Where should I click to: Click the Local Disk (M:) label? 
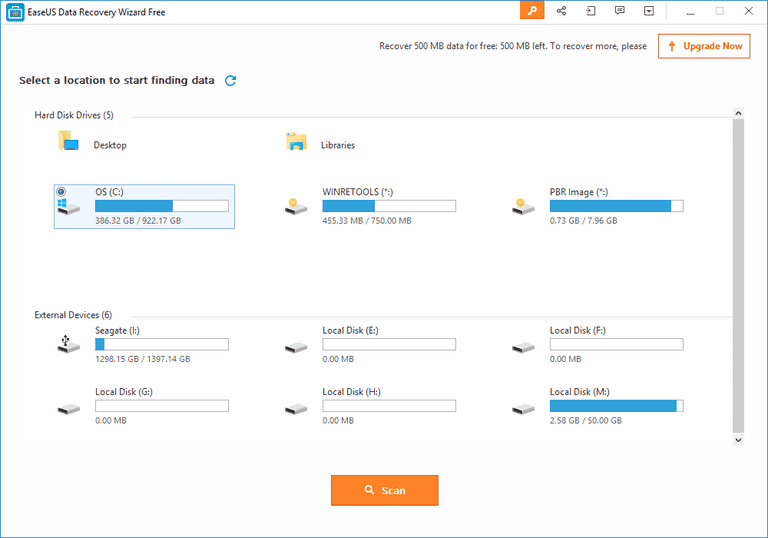(579, 392)
